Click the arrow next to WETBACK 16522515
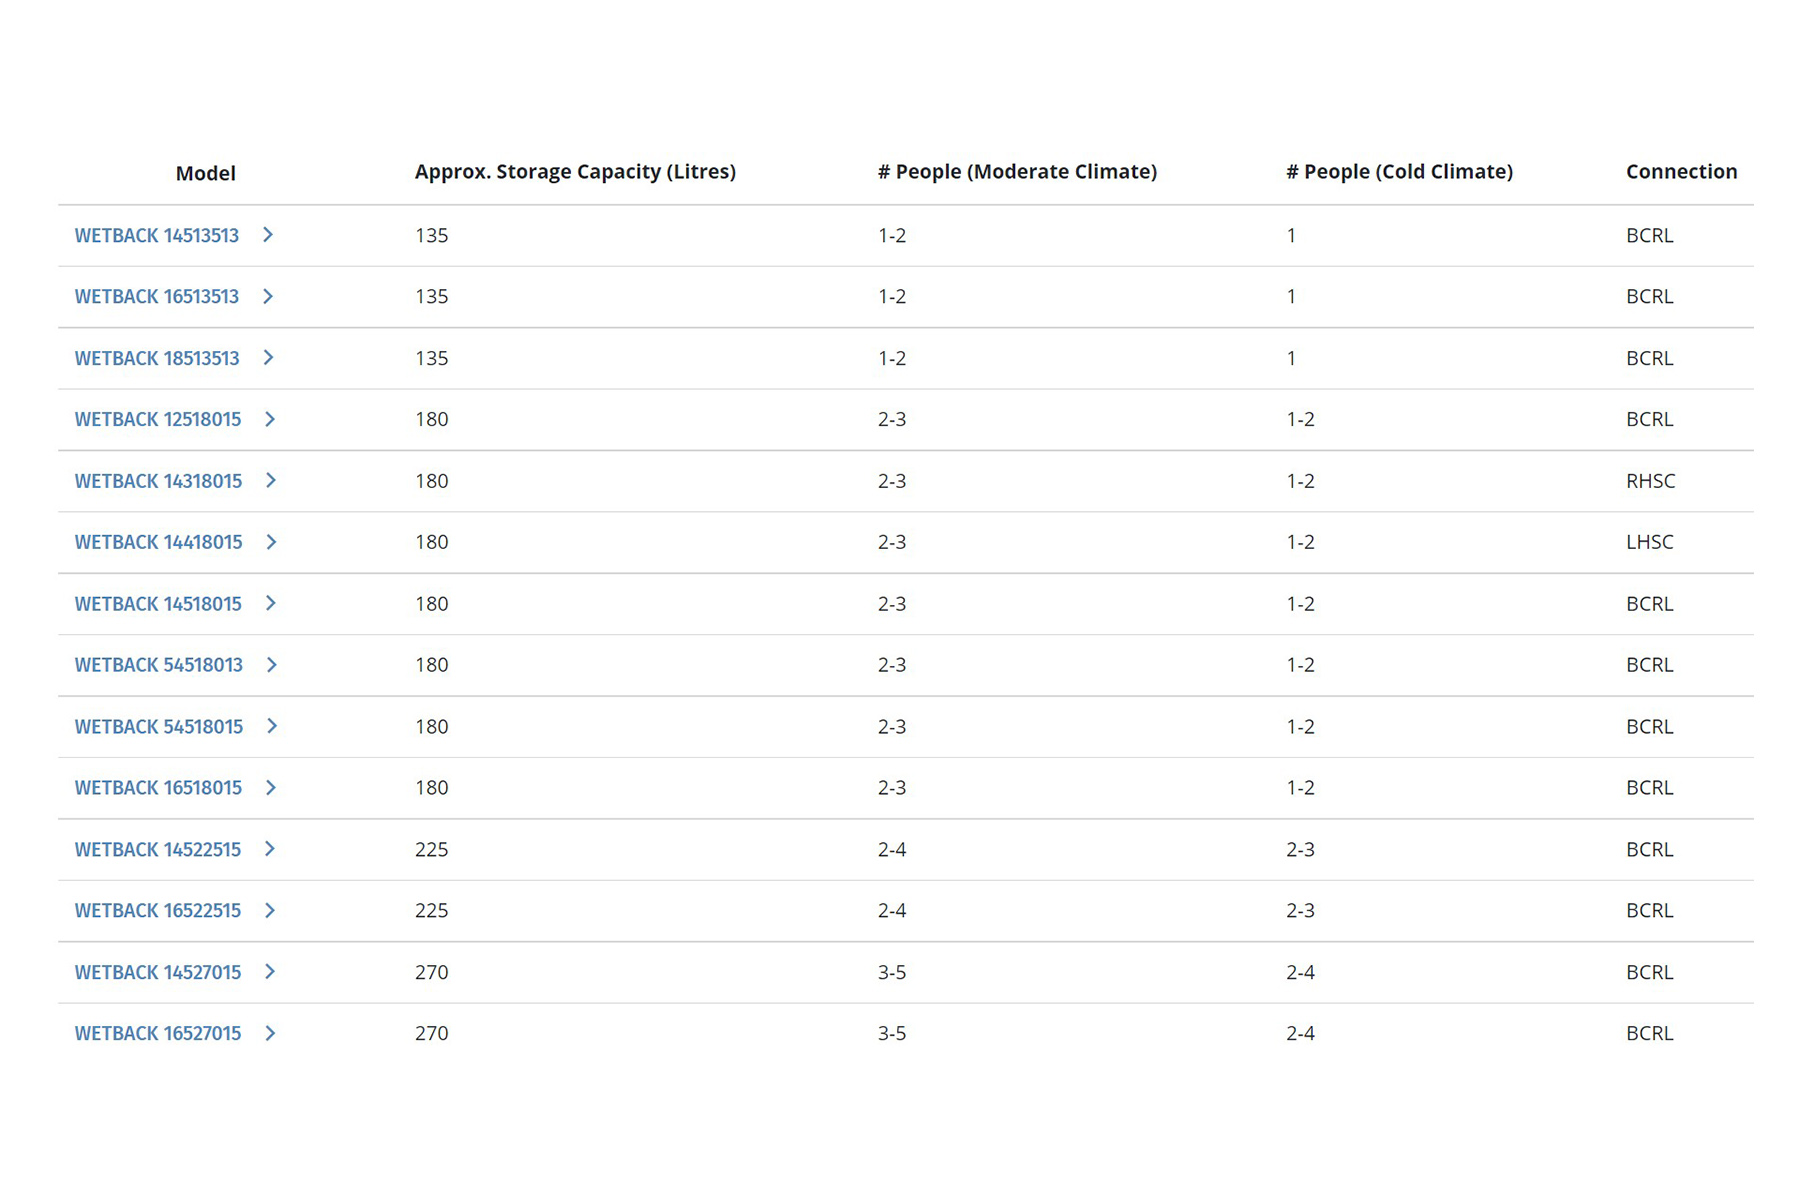Screen dimensions: 1800x1200 click(270, 912)
